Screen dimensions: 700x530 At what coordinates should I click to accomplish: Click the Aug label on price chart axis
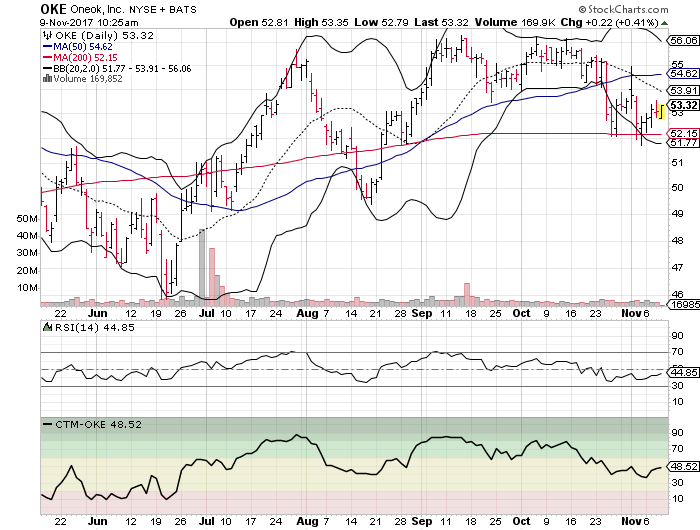point(307,313)
